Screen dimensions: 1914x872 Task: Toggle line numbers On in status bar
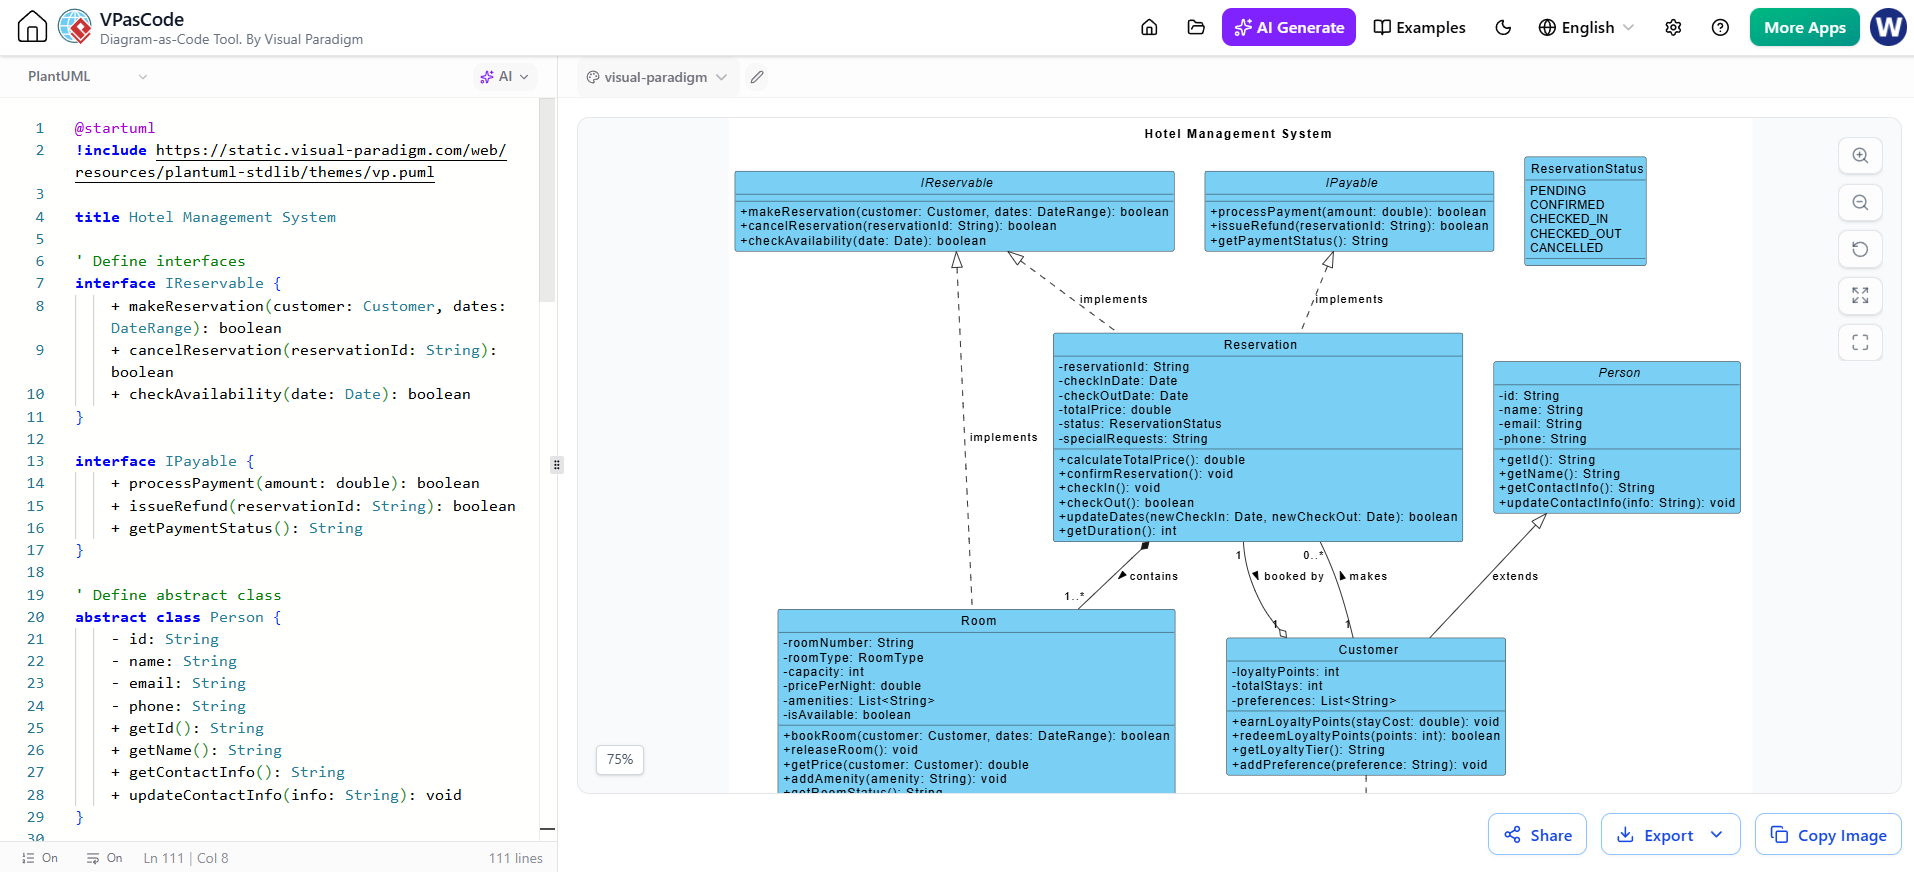pyautogui.click(x=40, y=858)
